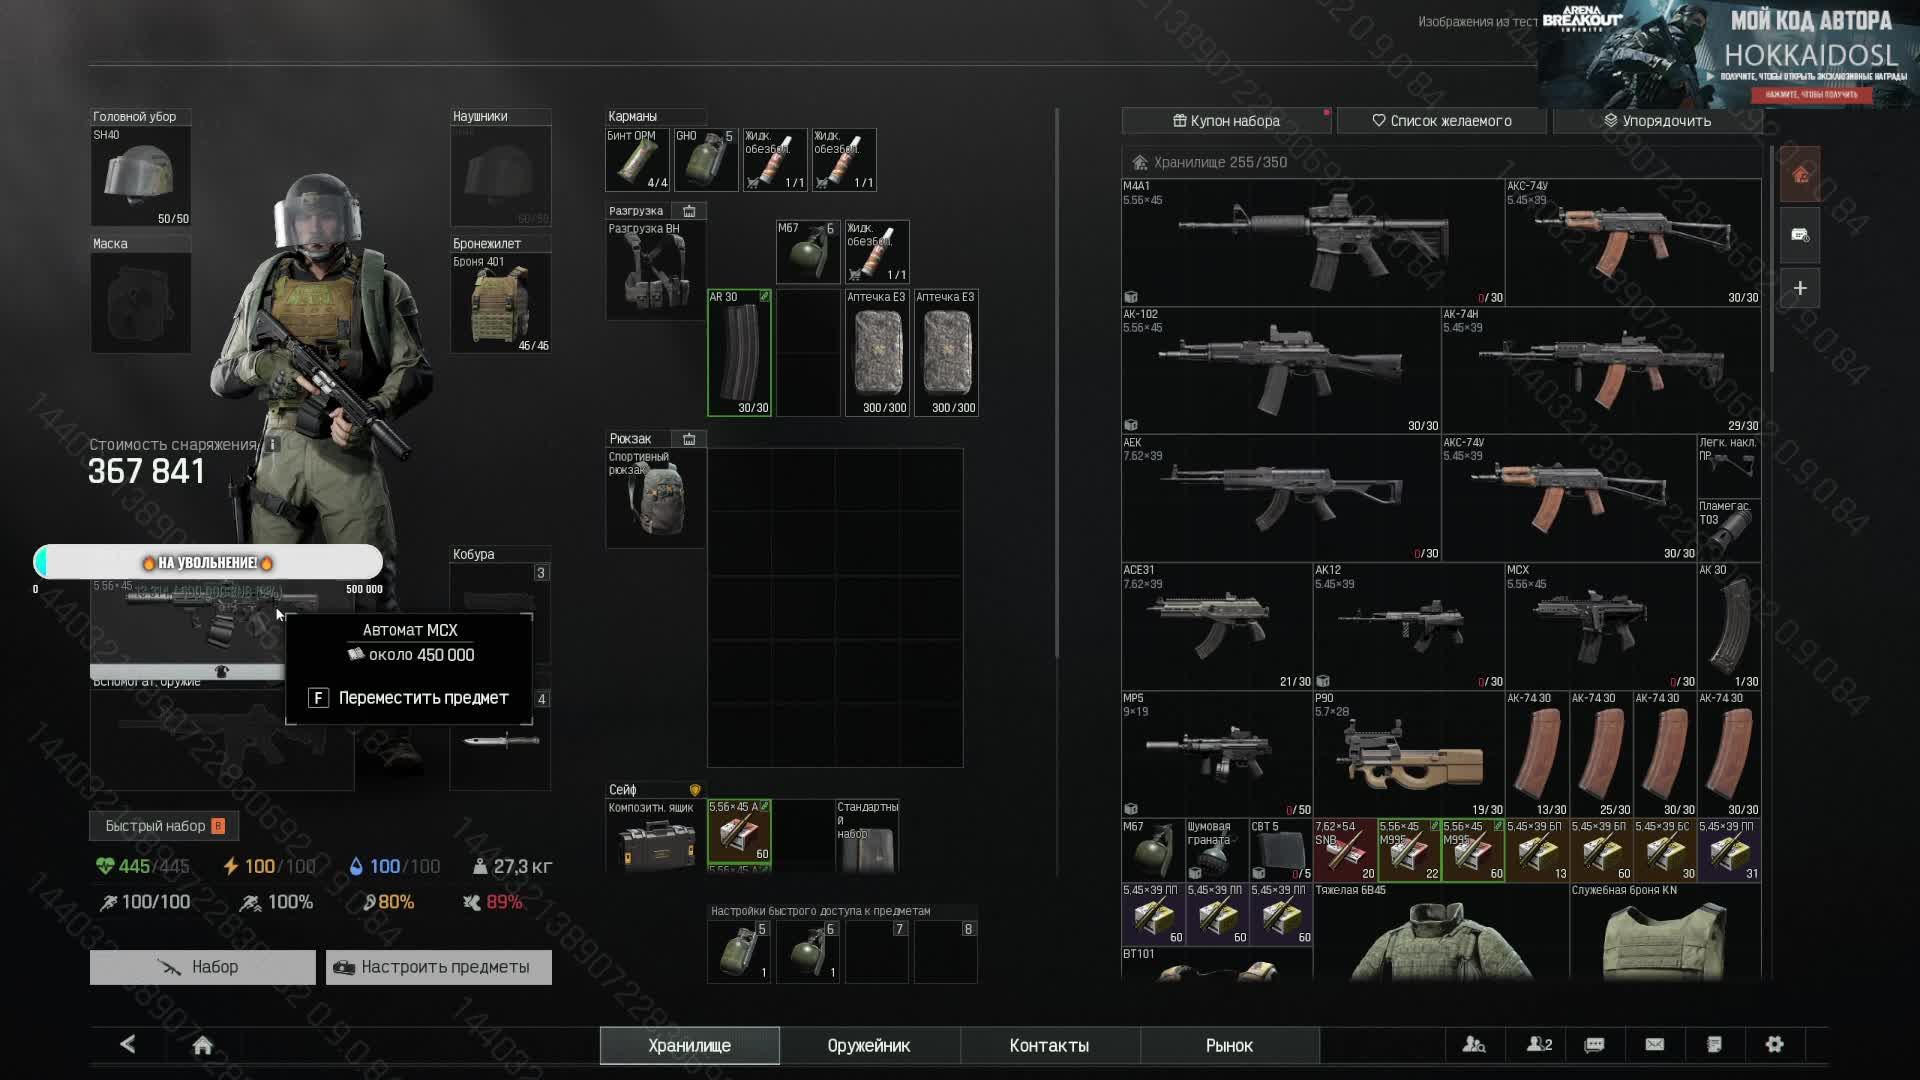Empty the chest rig via trash icon
This screenshot has height=1080, width=1920.
point(689,211)
